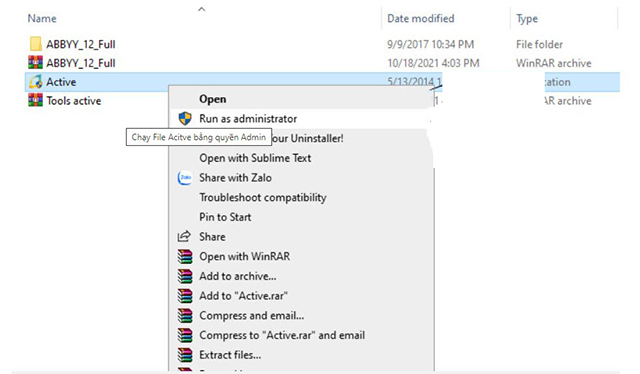
Task: Click WinRAR icon beside Open with WinRAR
Action: 185,256
